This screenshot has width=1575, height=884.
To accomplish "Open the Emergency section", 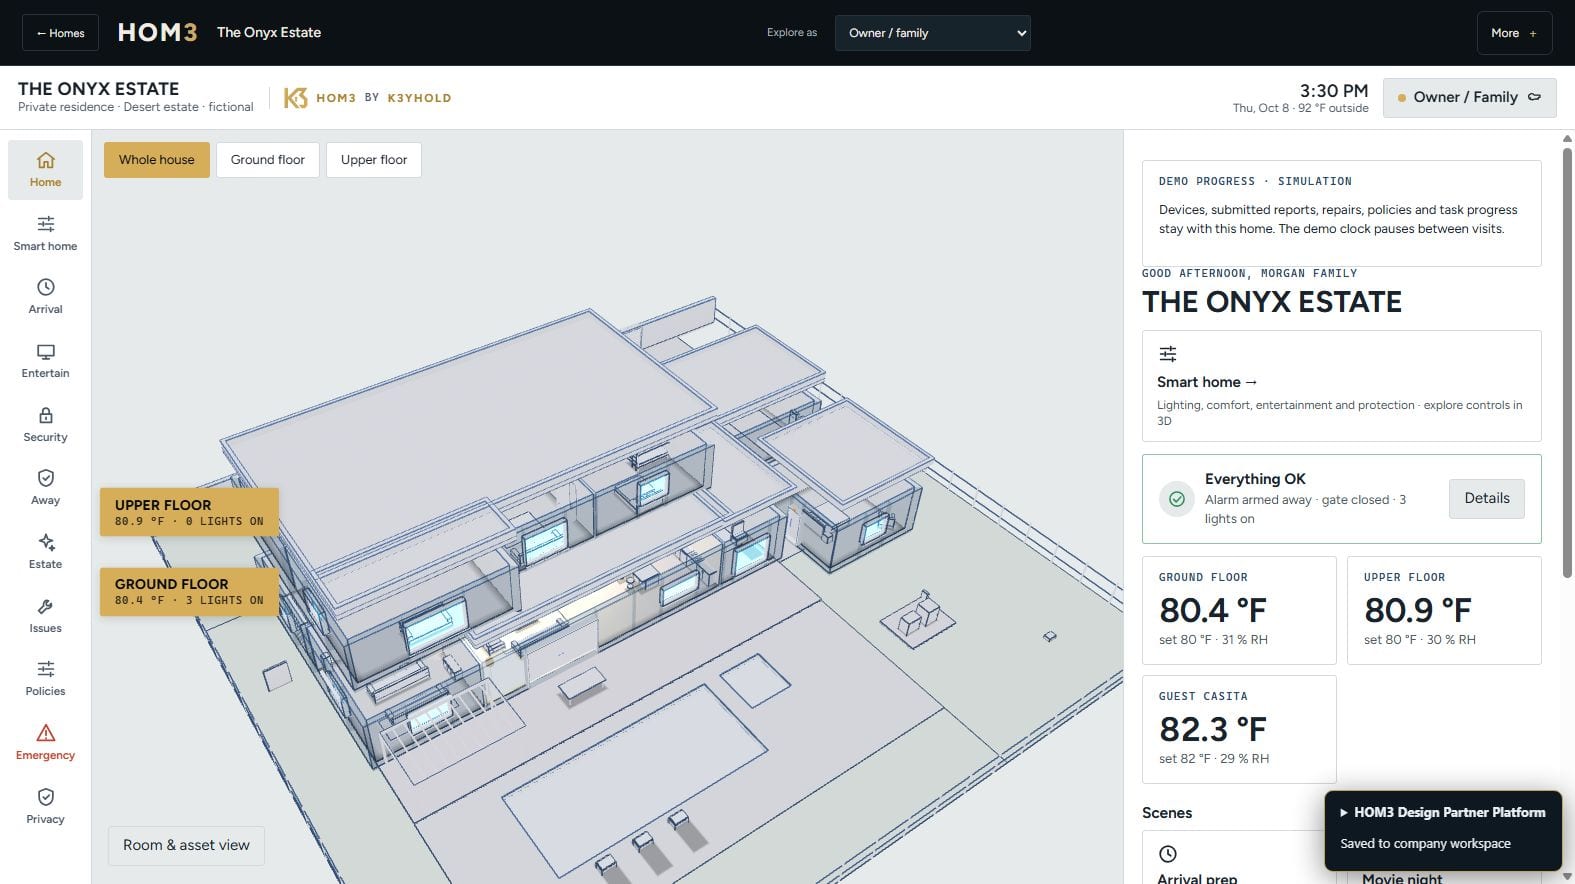I will (45, 742).
